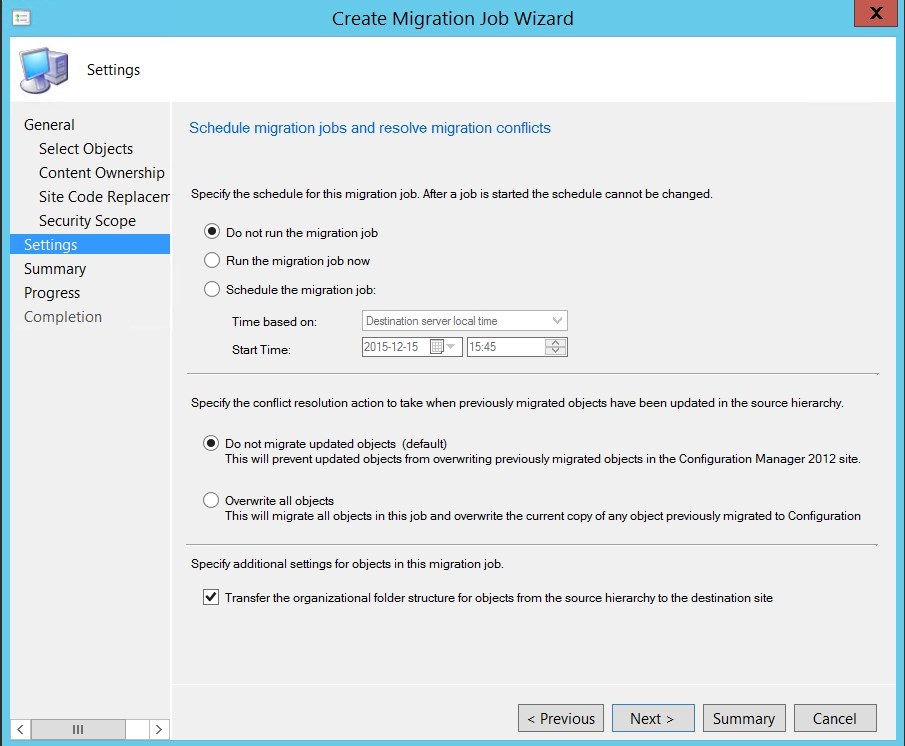Click the right arrow of the bottom scrollbar
Image resolution: width=905 pixels, height=746 pixels.
158,730
